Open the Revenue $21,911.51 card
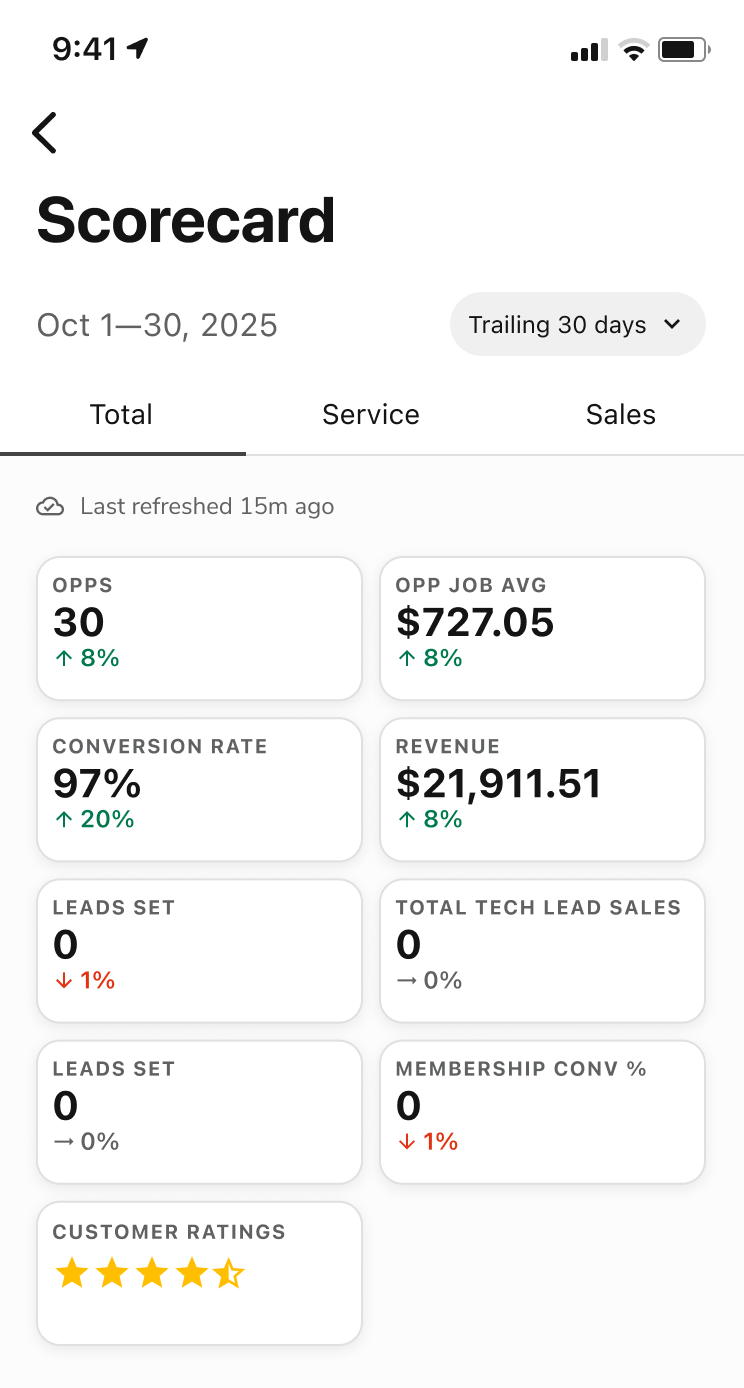Viewport: 744px width, 1388px height. pyautogui.click(x=543, y=789)
